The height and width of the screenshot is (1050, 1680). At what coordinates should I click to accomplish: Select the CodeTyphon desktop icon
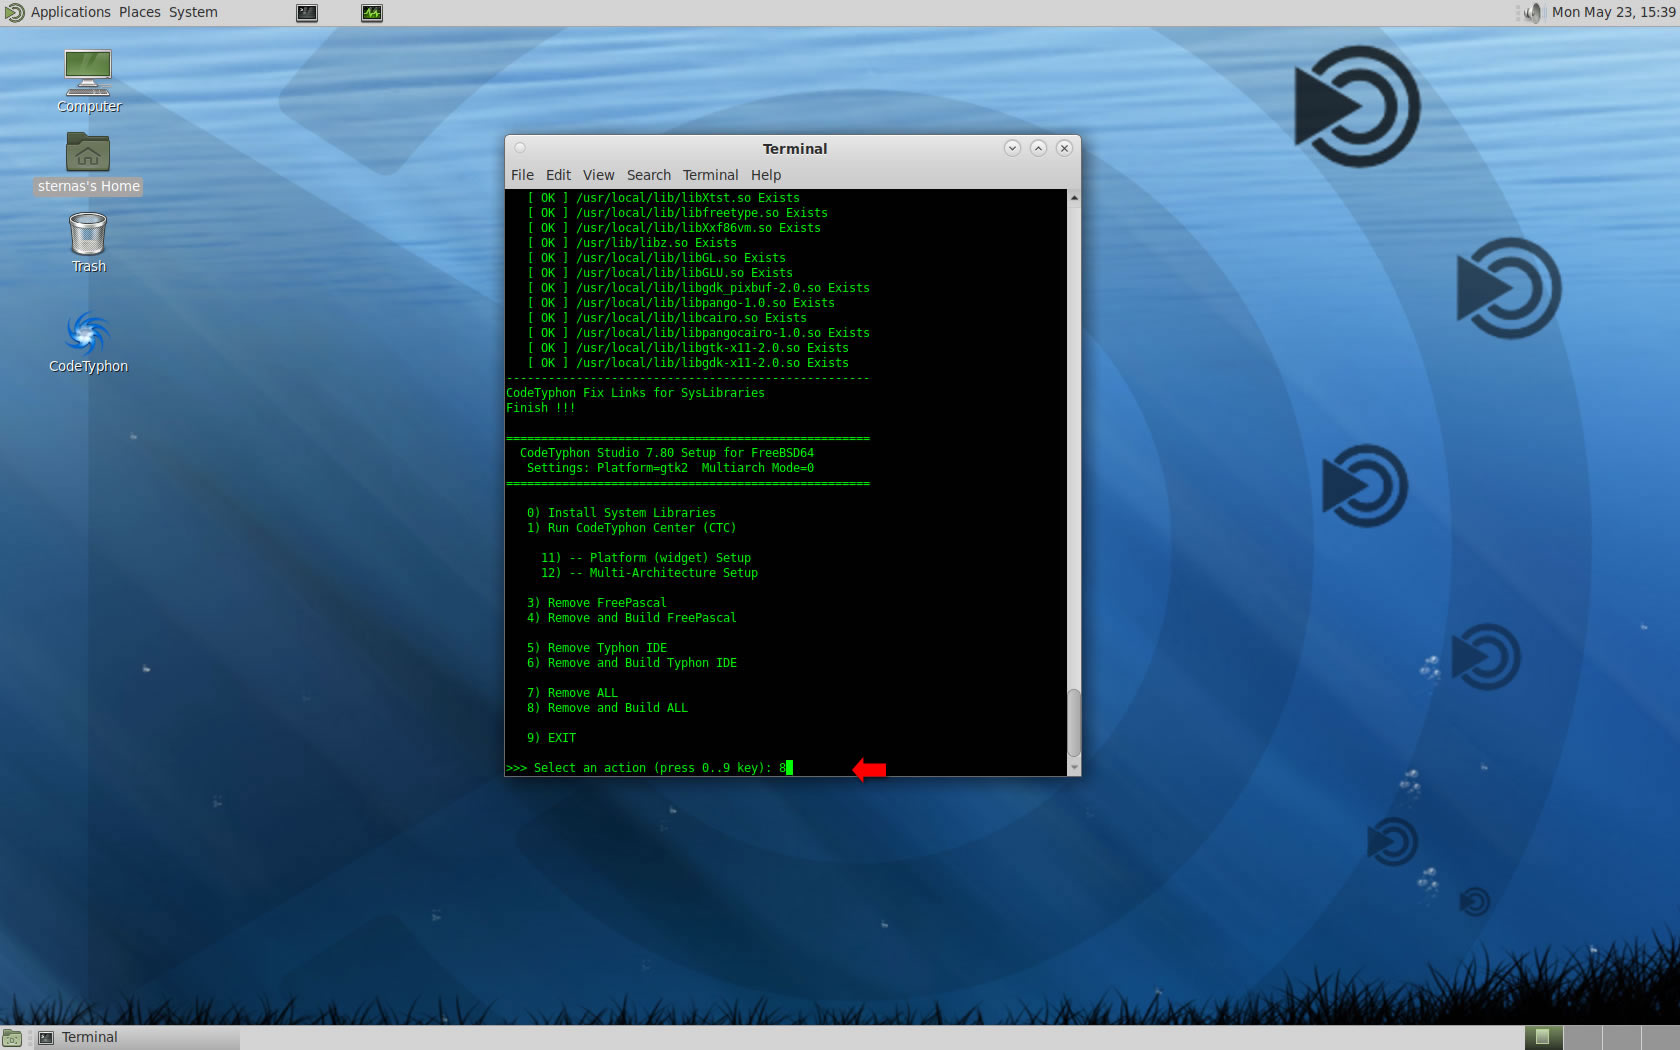tap(88, 342)
